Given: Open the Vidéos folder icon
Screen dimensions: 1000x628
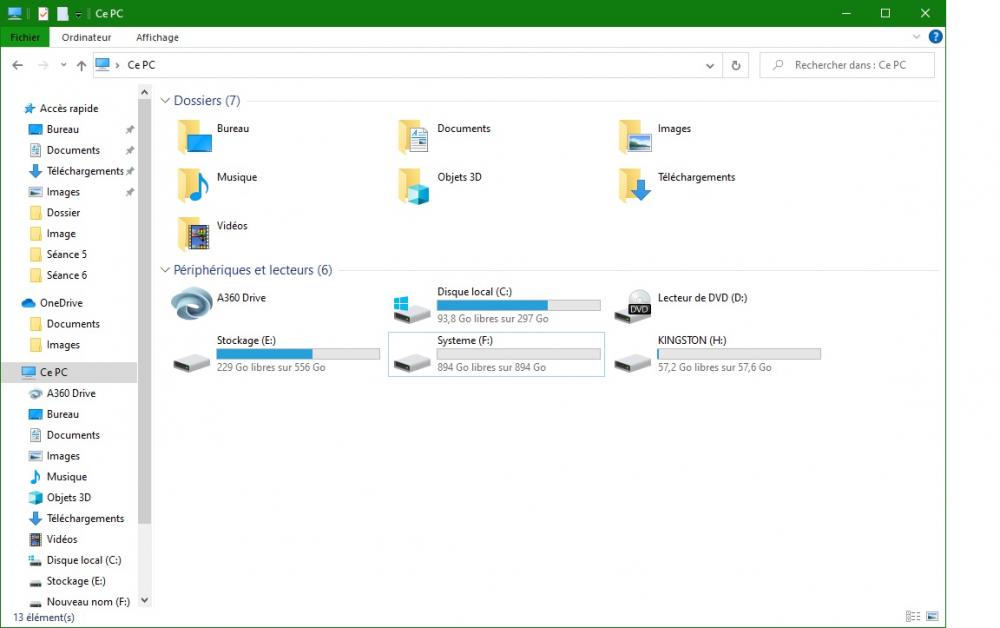Looking at the screenshot, I should [193, 234].
